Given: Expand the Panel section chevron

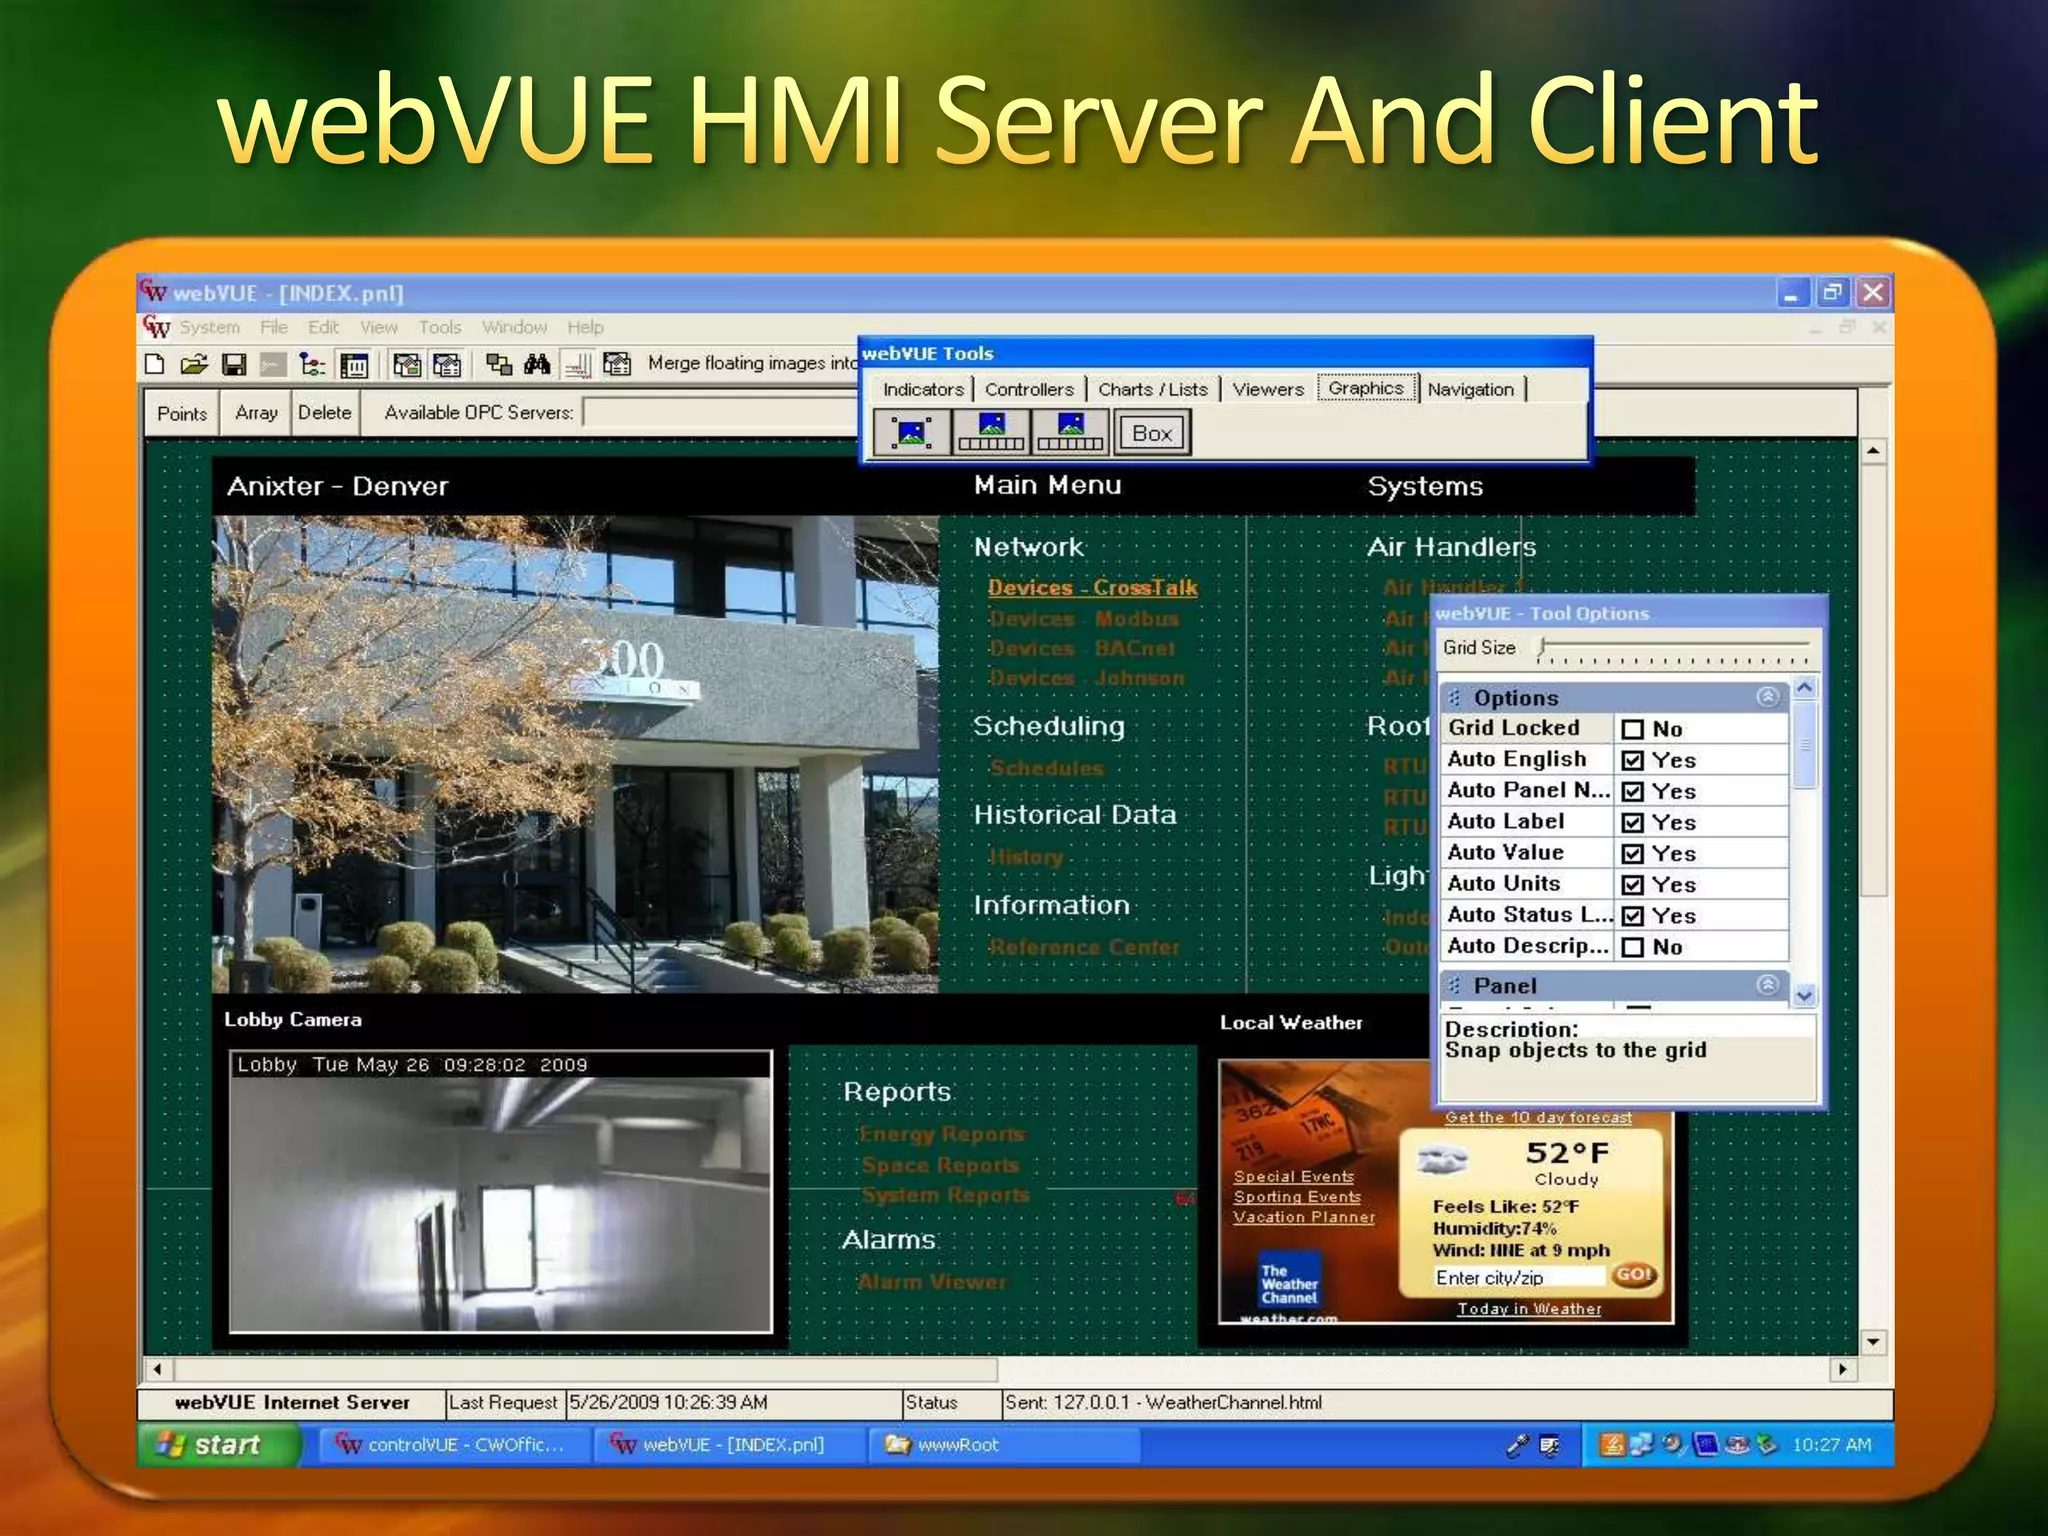Looking at the screenshot, I should (x=1767, y=985).
